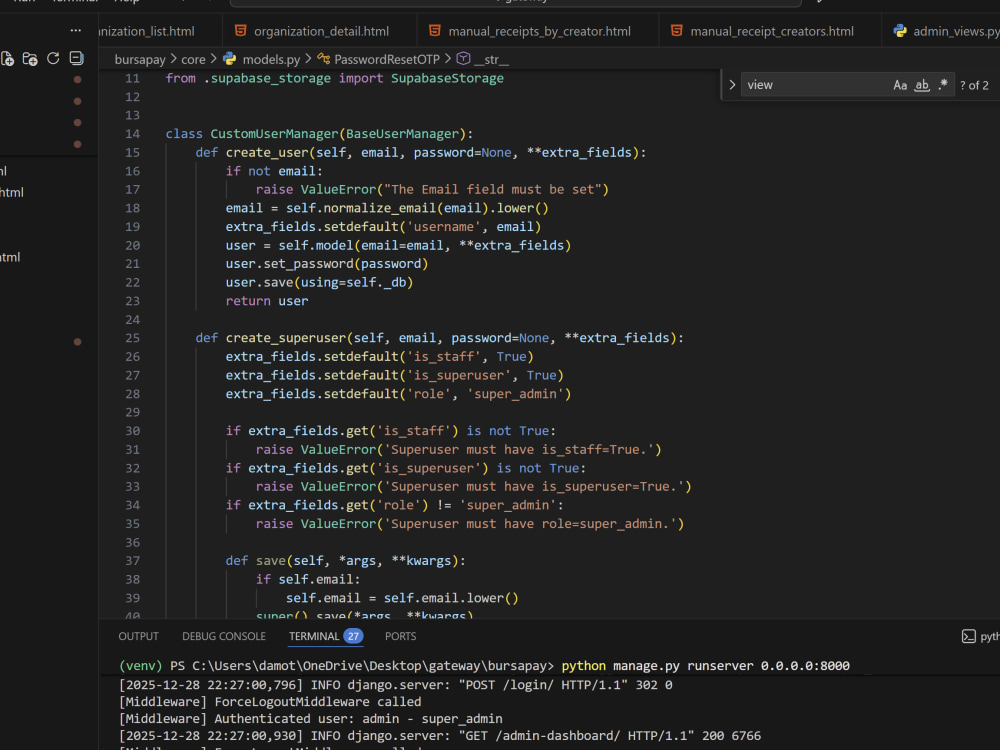Select 'models.py' in the breadcrumb
This screenshot has width=1000, height=750.
[271, 59]
